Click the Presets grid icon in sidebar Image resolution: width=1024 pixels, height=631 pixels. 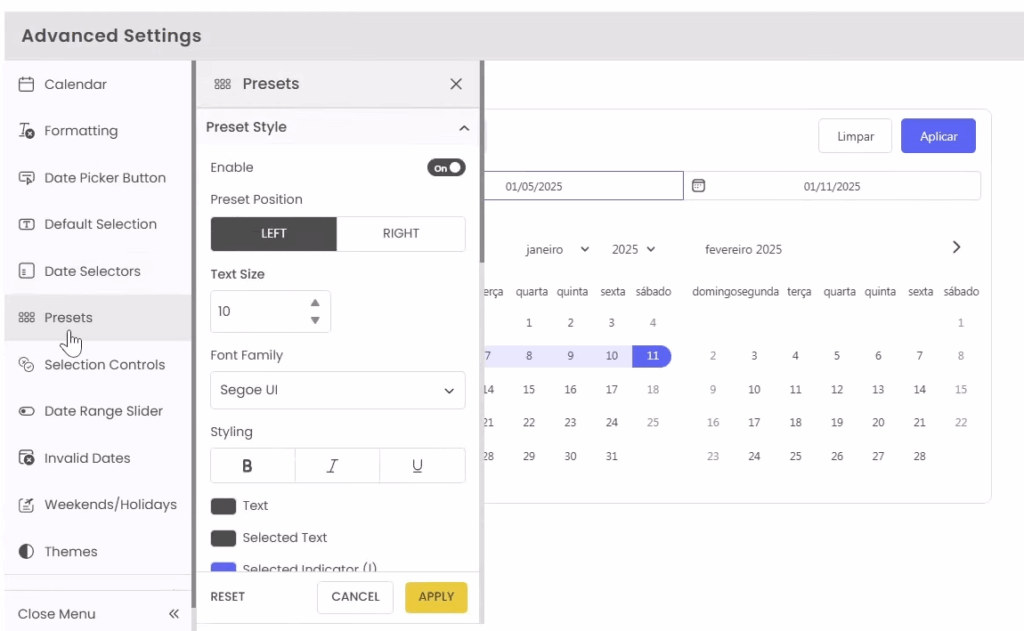[26, 317]
